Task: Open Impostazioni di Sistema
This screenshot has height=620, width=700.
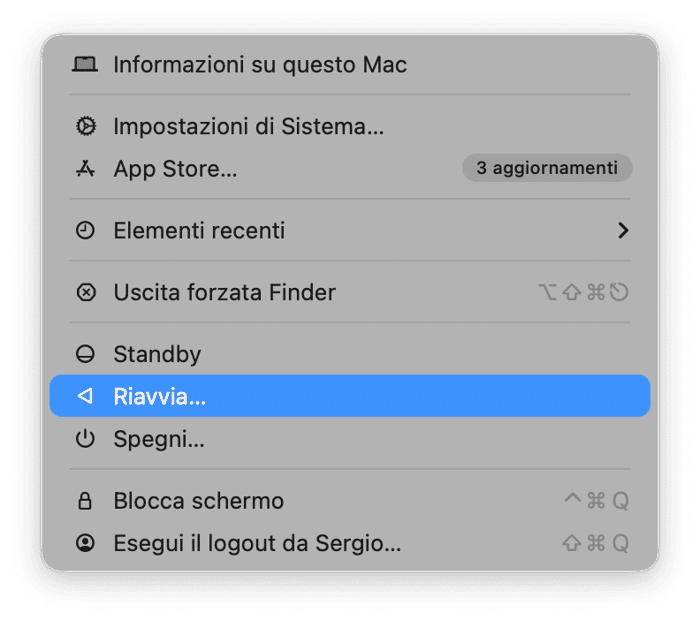Action: (248, 126)
